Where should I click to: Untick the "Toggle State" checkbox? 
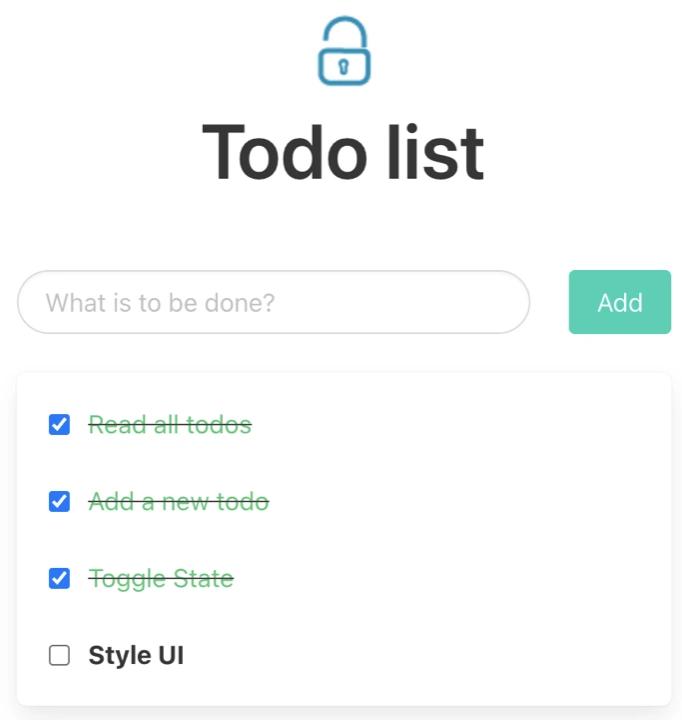coord(60,578)
